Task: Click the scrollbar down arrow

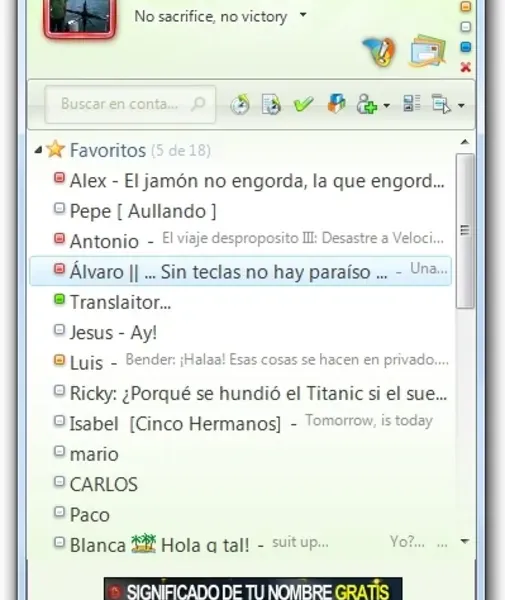Action: pyautogui.click(x=464, y=541)
